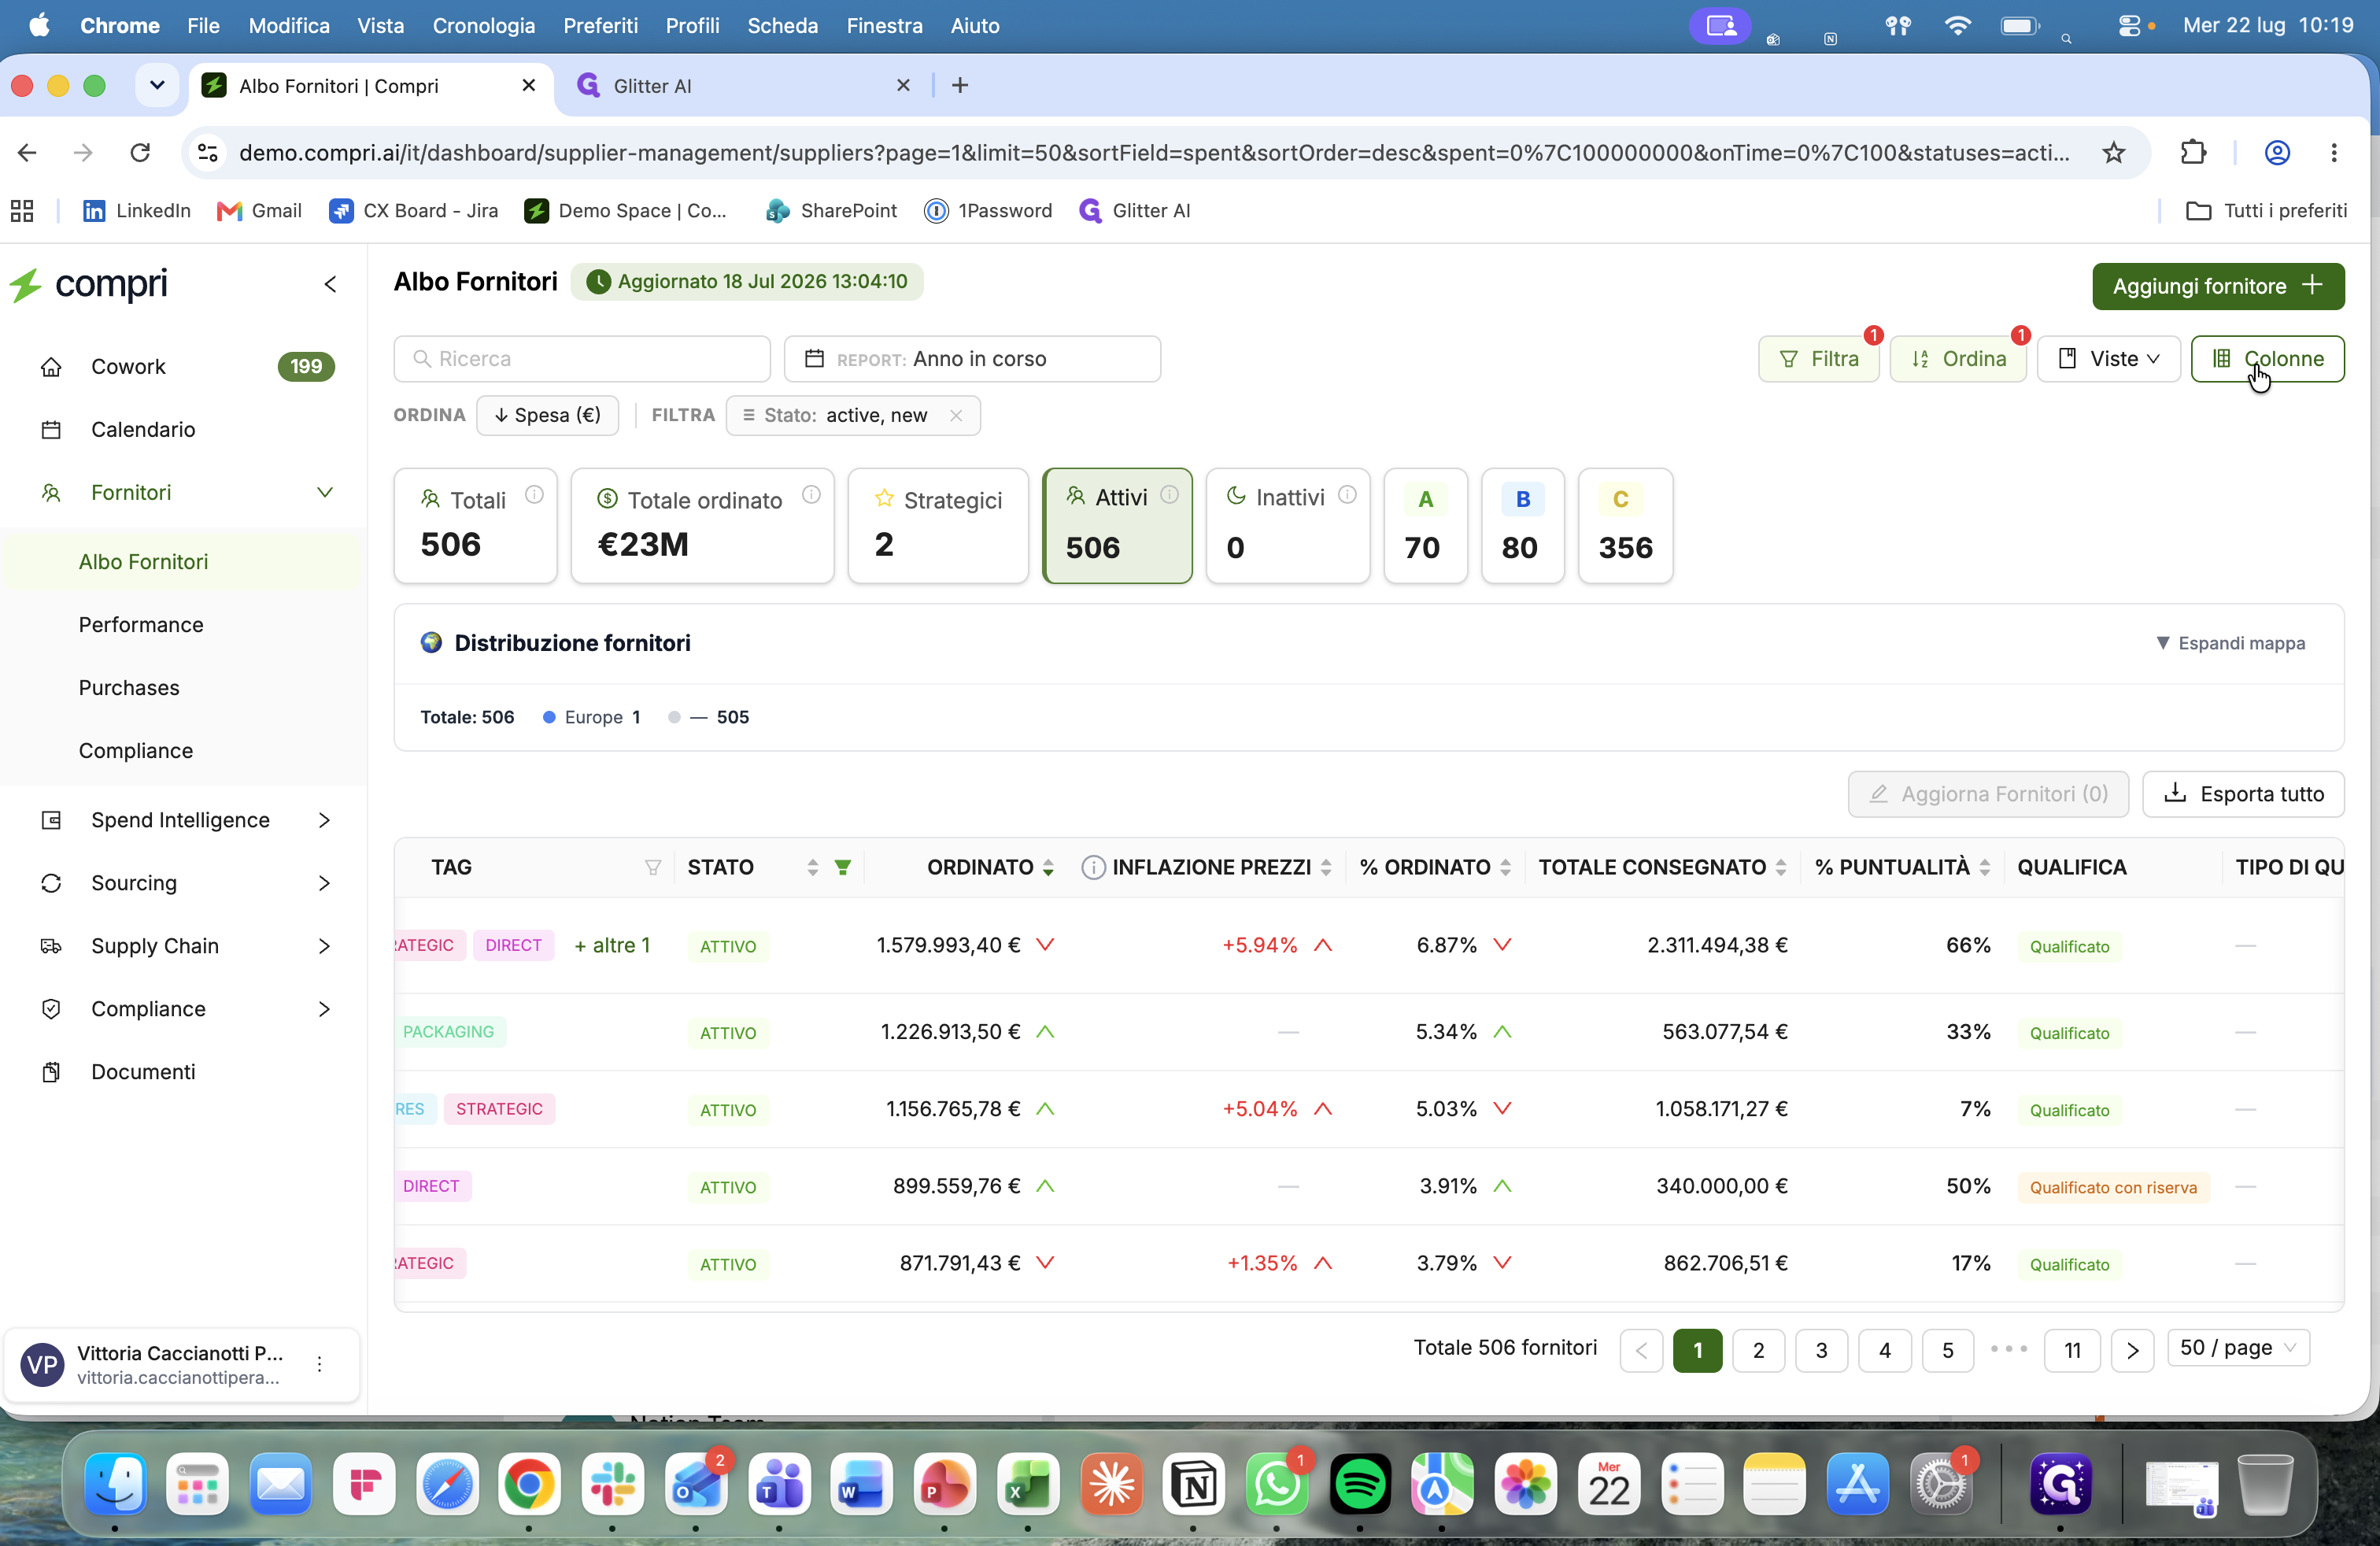
Task: Collapse the compri sidebar with the arrow
Action: [330, 285]
